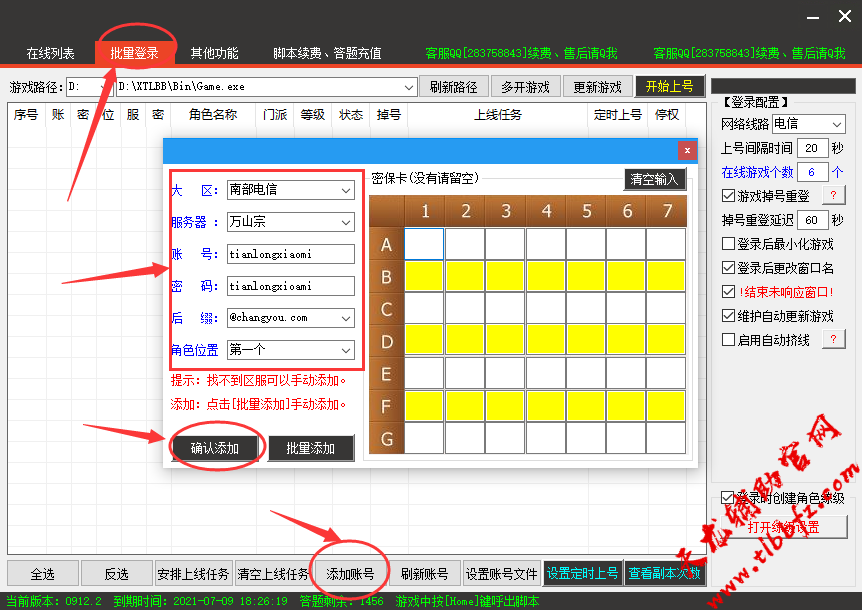This screenshot has width=862, height=610.
Task: Click the ? help button beside 启用自动挤线
Action: pyautogui.click(x=833, y=339)
